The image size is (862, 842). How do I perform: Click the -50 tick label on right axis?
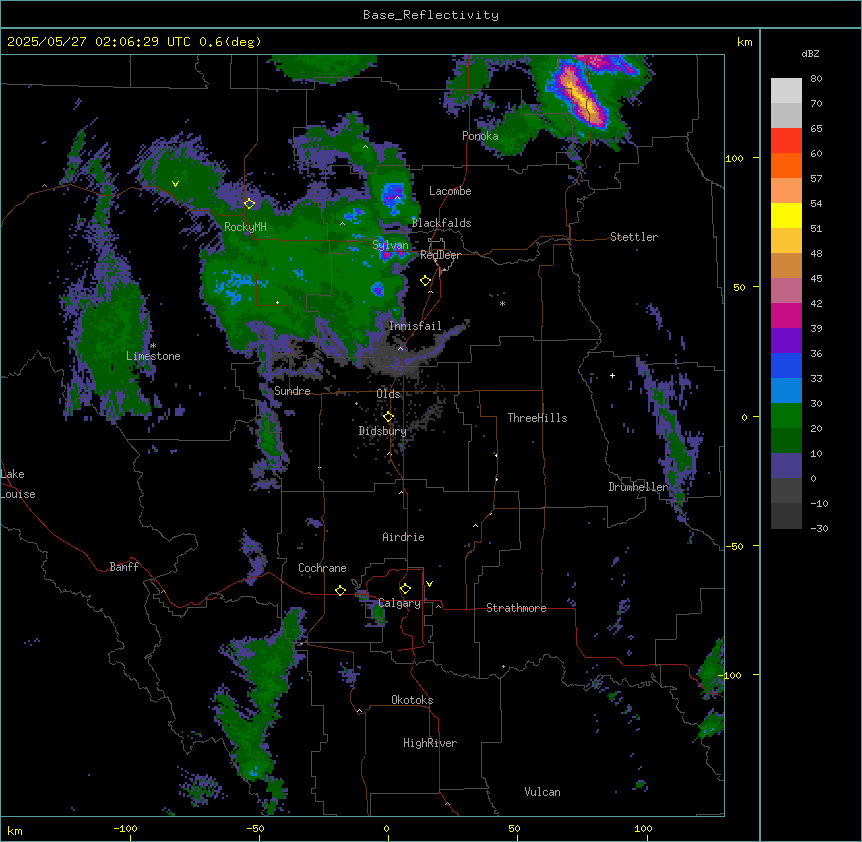734,546
